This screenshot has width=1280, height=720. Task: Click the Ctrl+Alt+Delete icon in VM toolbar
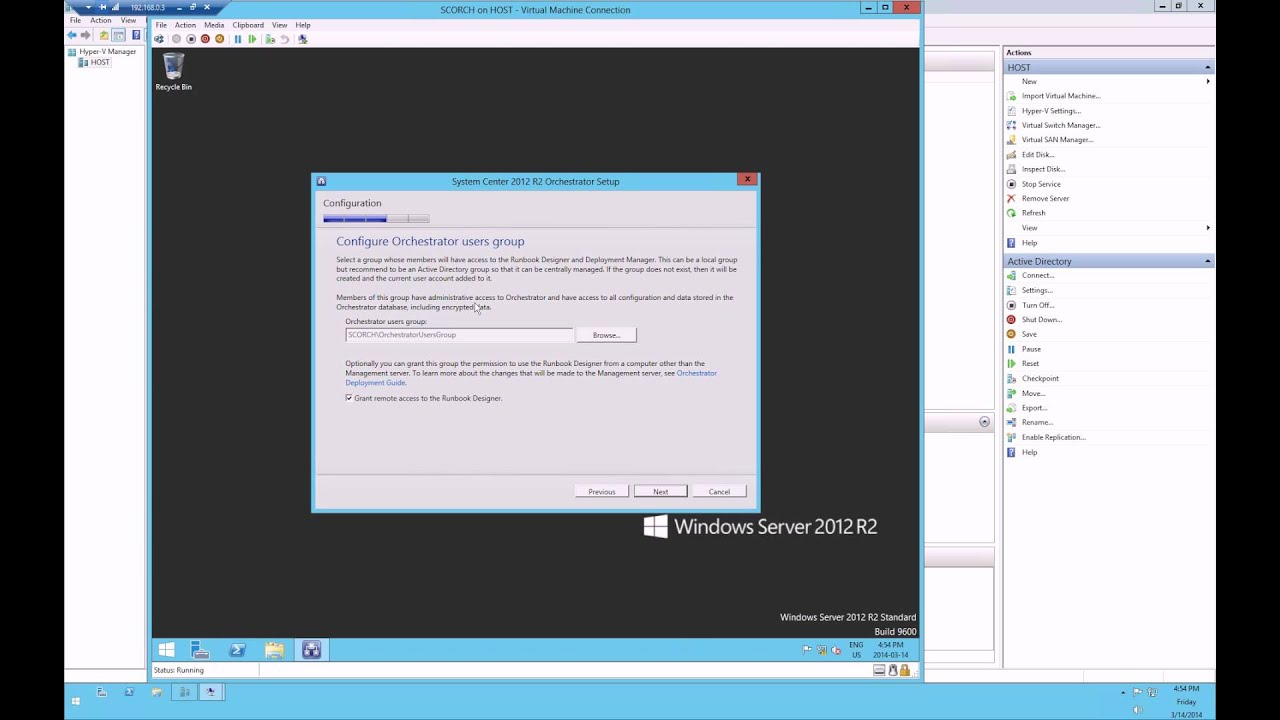point(159,39)
